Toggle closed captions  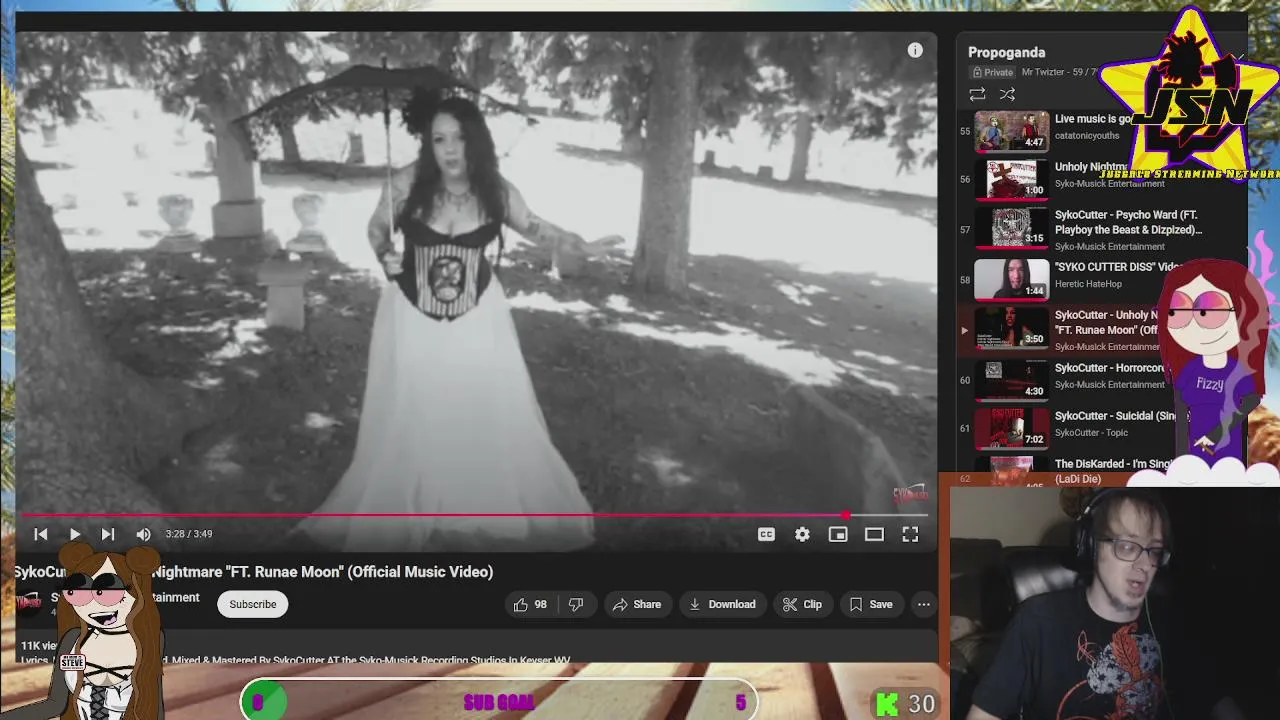coord(766,534)
